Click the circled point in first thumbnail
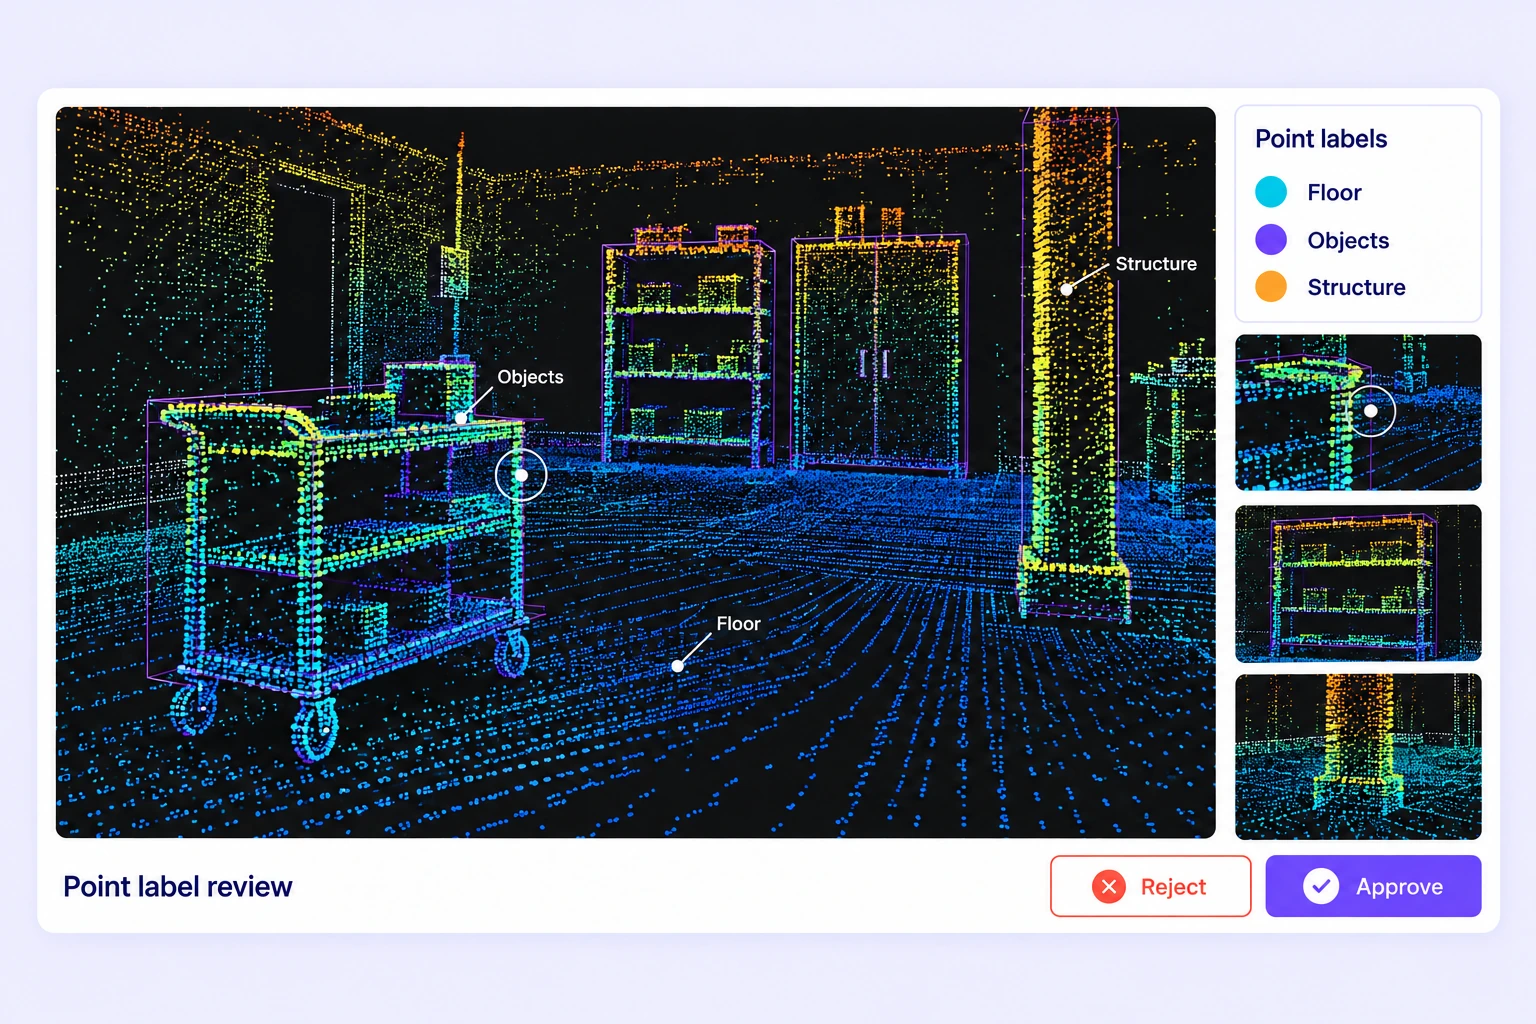The image size is (1536, 1024). [x=1371, y=411]
